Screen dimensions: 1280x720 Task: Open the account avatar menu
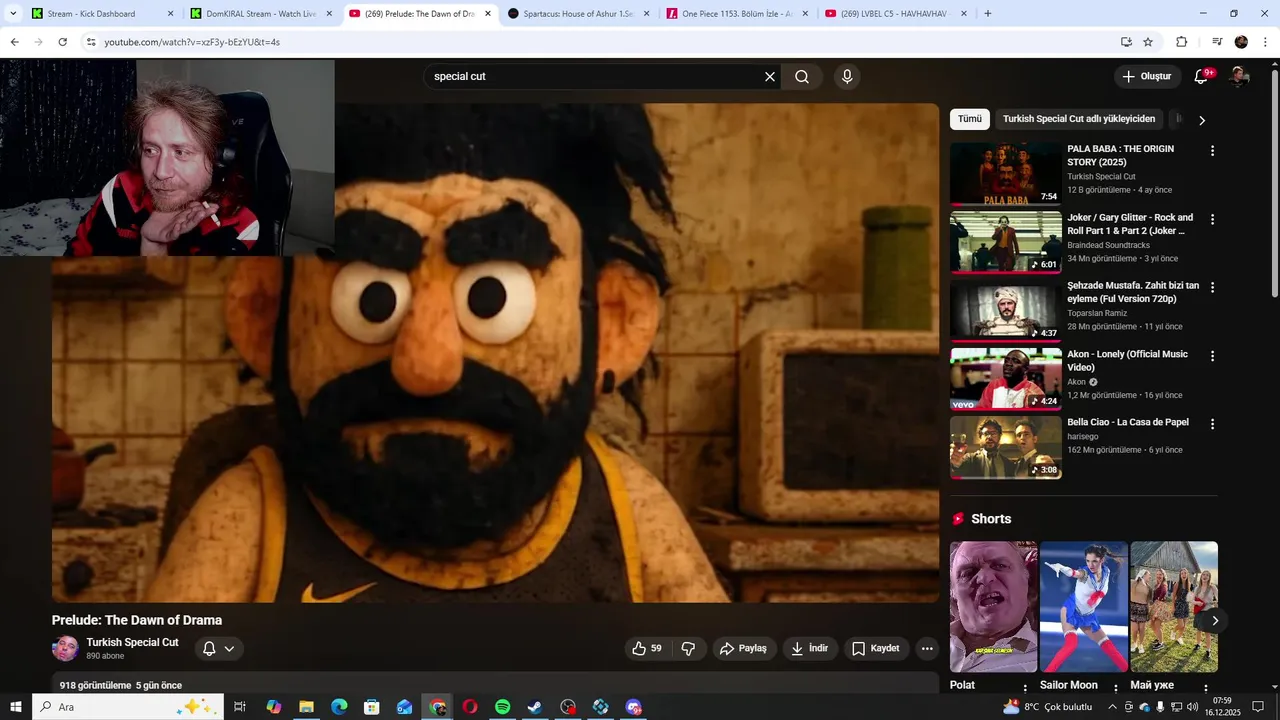point(1239,77)
